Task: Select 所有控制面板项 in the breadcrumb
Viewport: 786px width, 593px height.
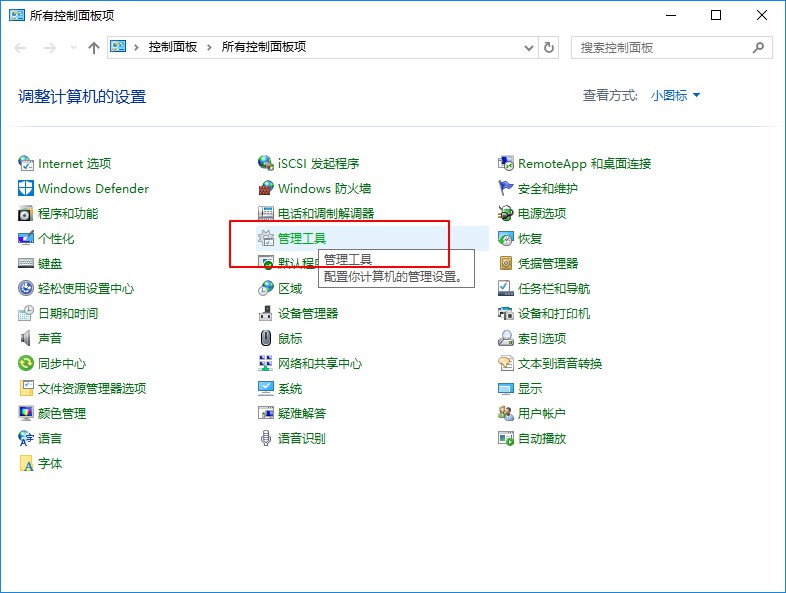Action: pyautogui.click(x=263, y=47)
